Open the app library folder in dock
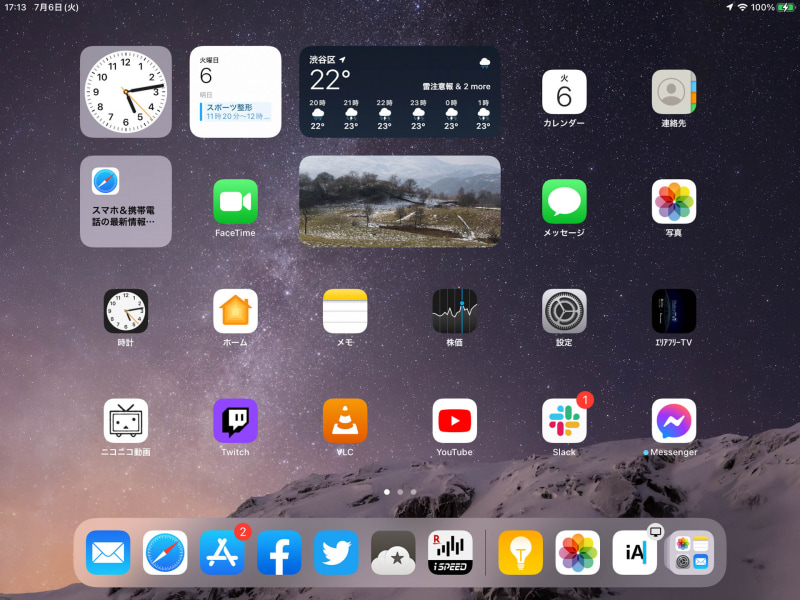This screenshot has width=800, height=600. tap(692, 553)
